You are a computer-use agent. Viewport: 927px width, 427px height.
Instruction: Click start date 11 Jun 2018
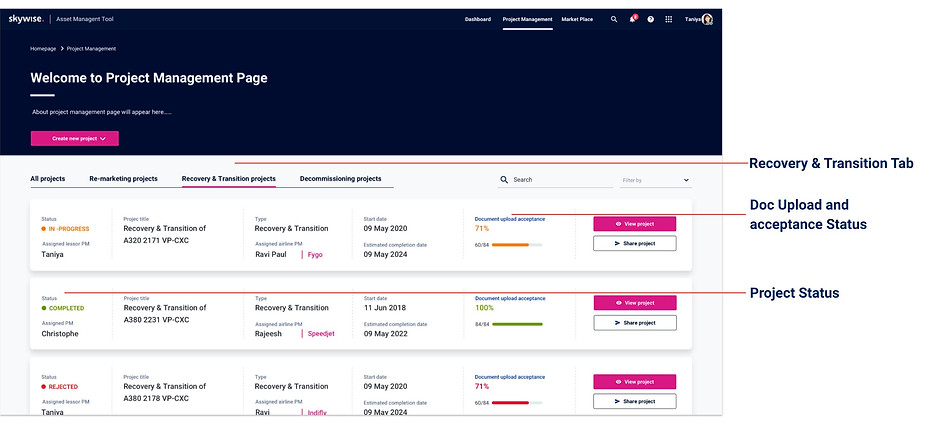(x=385, y=308)
